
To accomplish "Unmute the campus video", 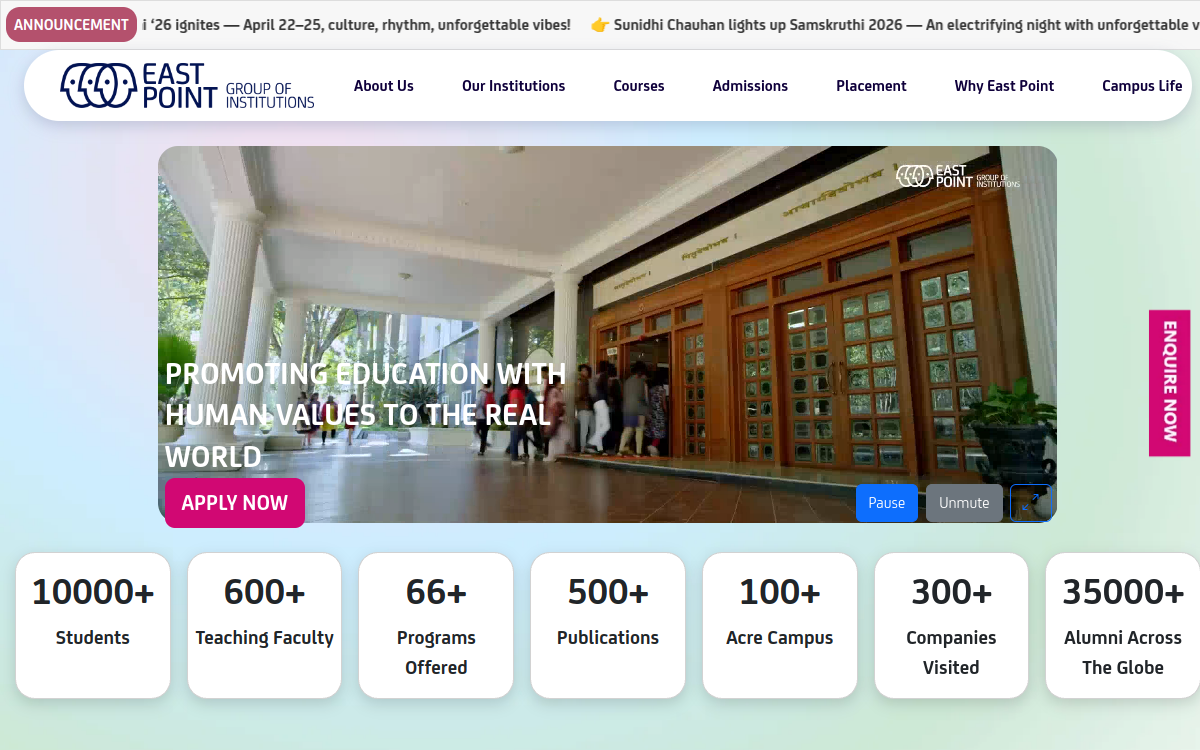I will [964, 503].
